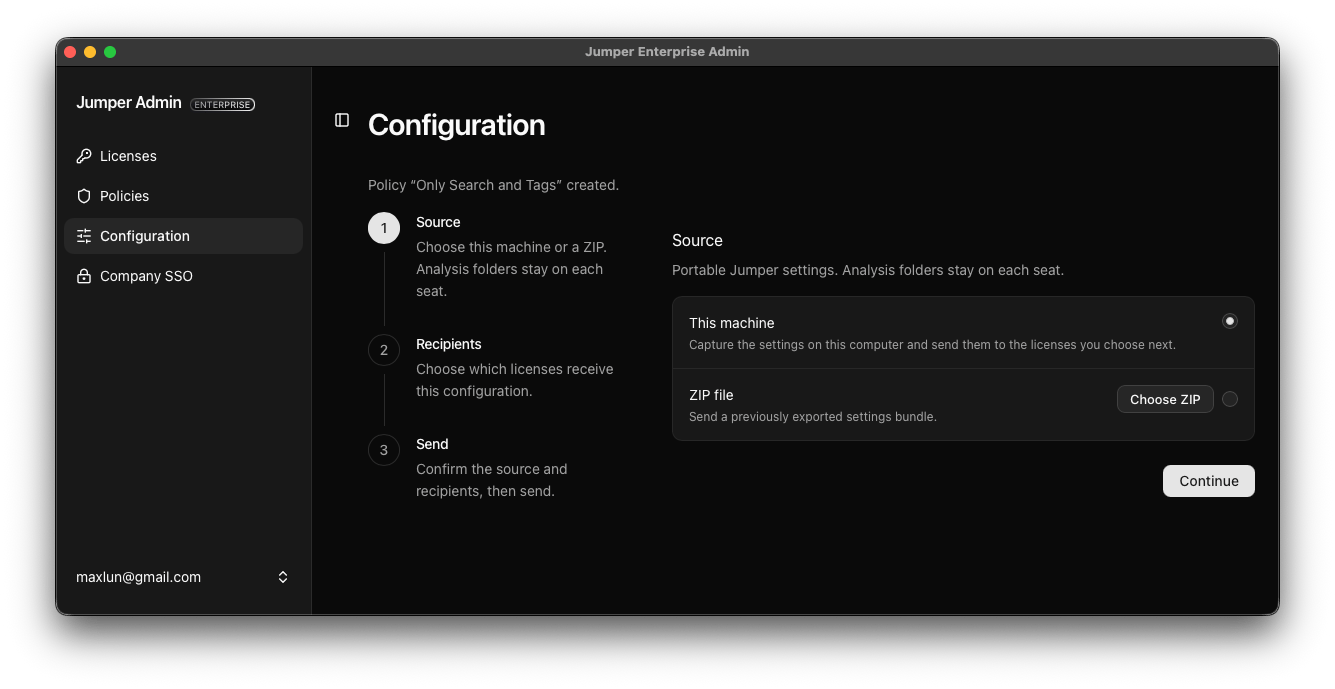Select the ZIP file radio button
The image size is (1335, 689).
[1230, 399]
